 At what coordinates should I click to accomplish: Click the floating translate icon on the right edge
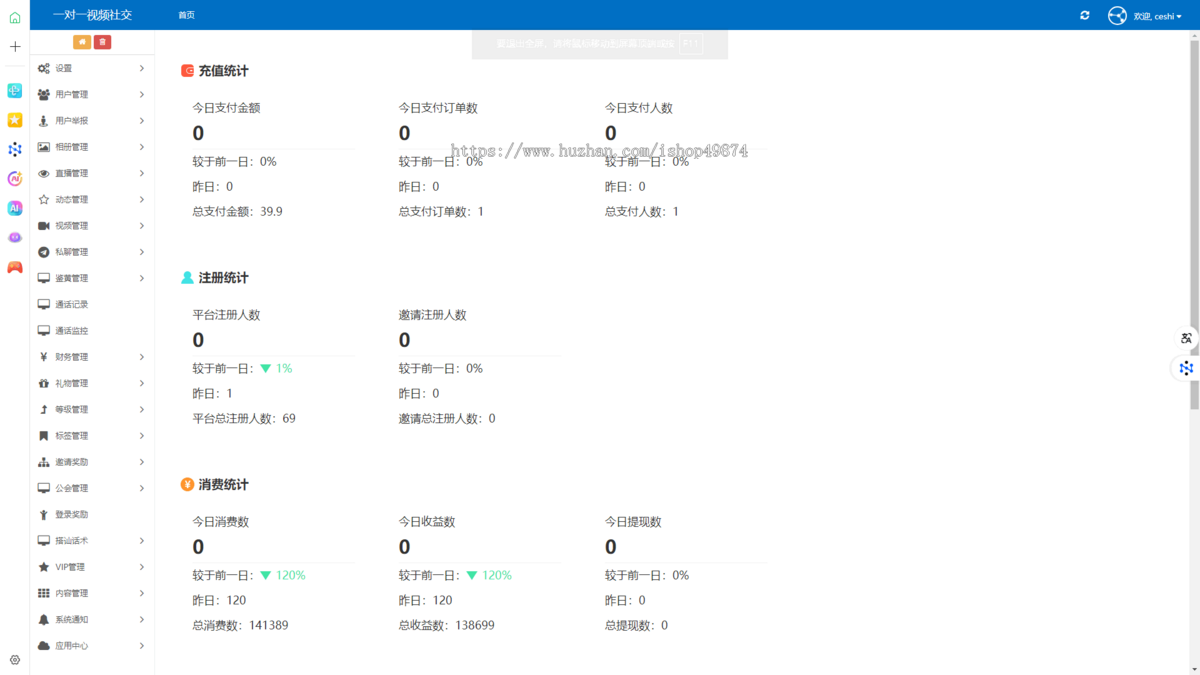[x=1186, y=338]
